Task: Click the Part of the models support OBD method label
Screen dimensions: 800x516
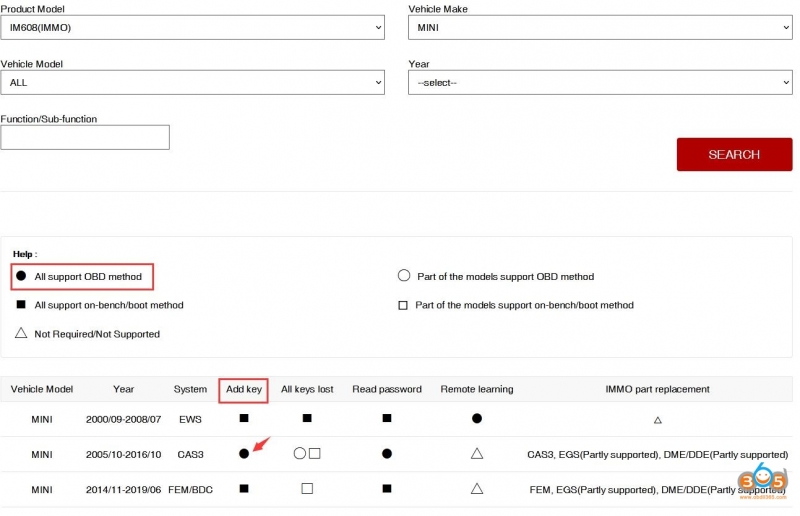Action: [506, 277]
